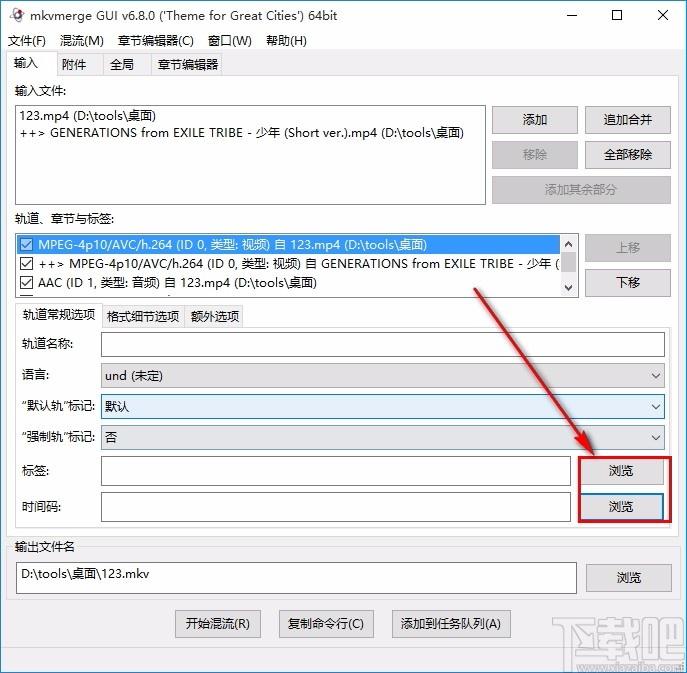Viewport: 687px width, 673px height.
Task: Open the 章节编辑器(C) menu
Action: click(x=156, y=41)
